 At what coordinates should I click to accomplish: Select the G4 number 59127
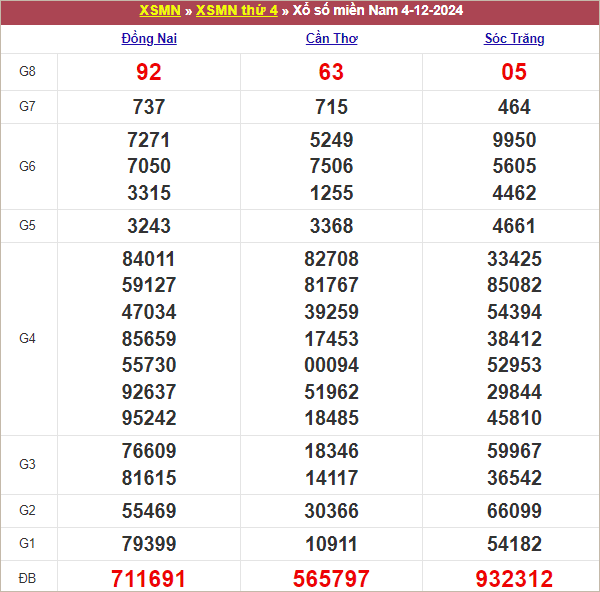click(x=149, y=285)
